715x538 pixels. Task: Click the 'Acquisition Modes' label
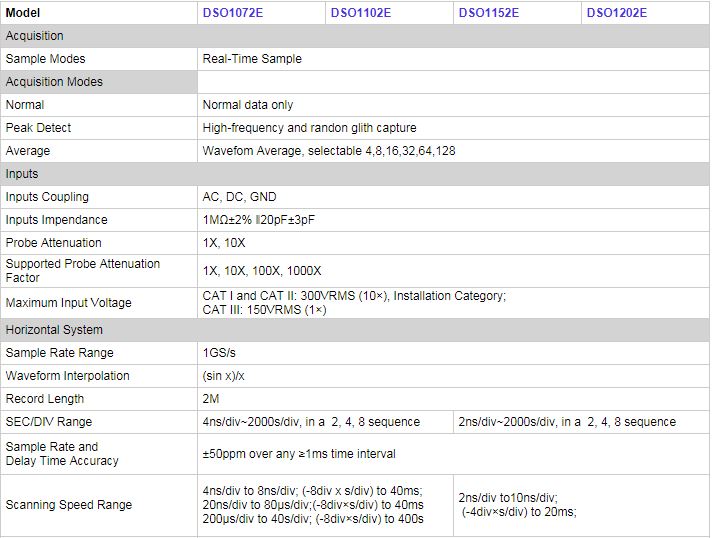pos(54,82)
